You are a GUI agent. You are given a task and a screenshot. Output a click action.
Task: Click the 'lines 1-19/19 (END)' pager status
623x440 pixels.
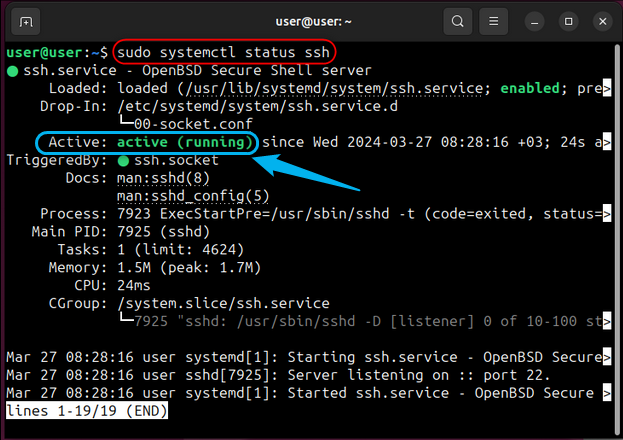(x=87, y=411)
